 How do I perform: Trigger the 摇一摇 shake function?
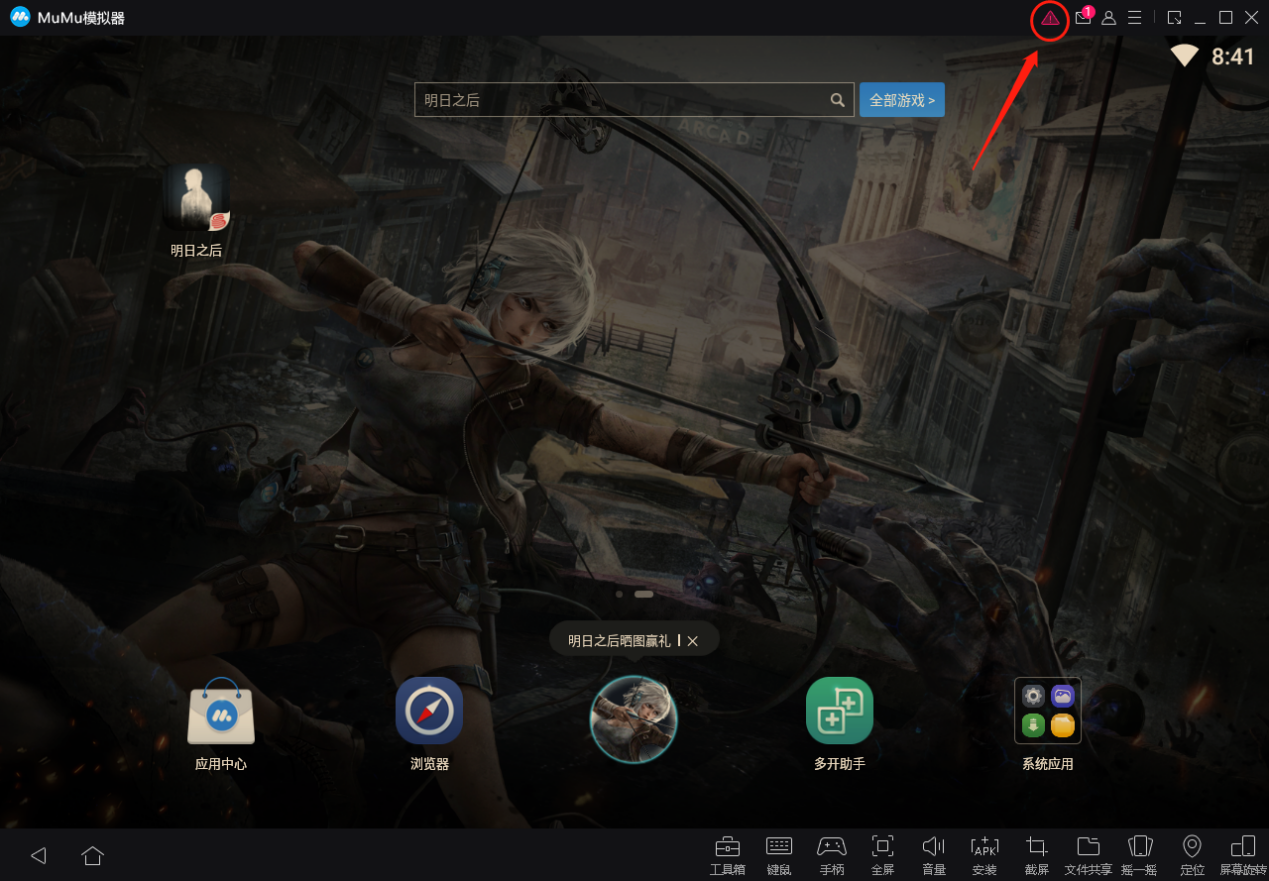click(1140, 855)
